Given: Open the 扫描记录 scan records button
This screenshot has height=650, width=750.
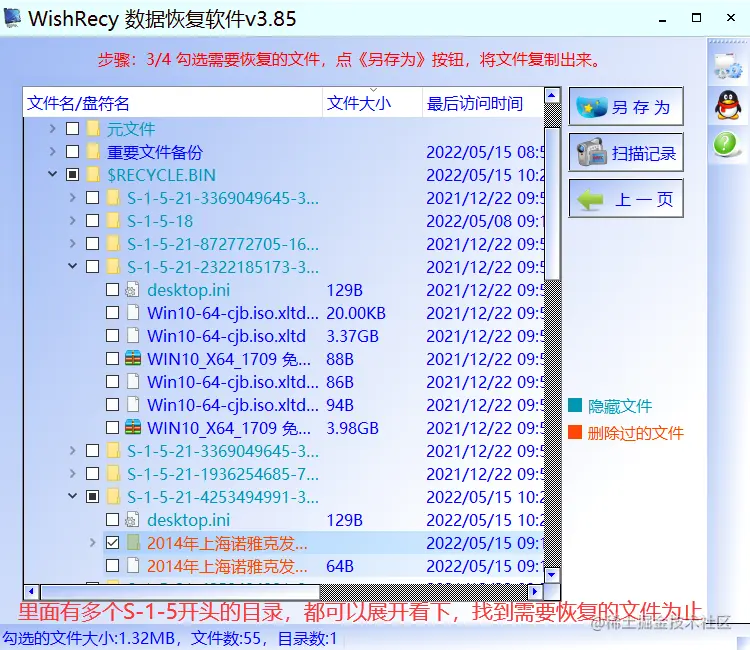Looking at the screenshot, I should 626,153.
